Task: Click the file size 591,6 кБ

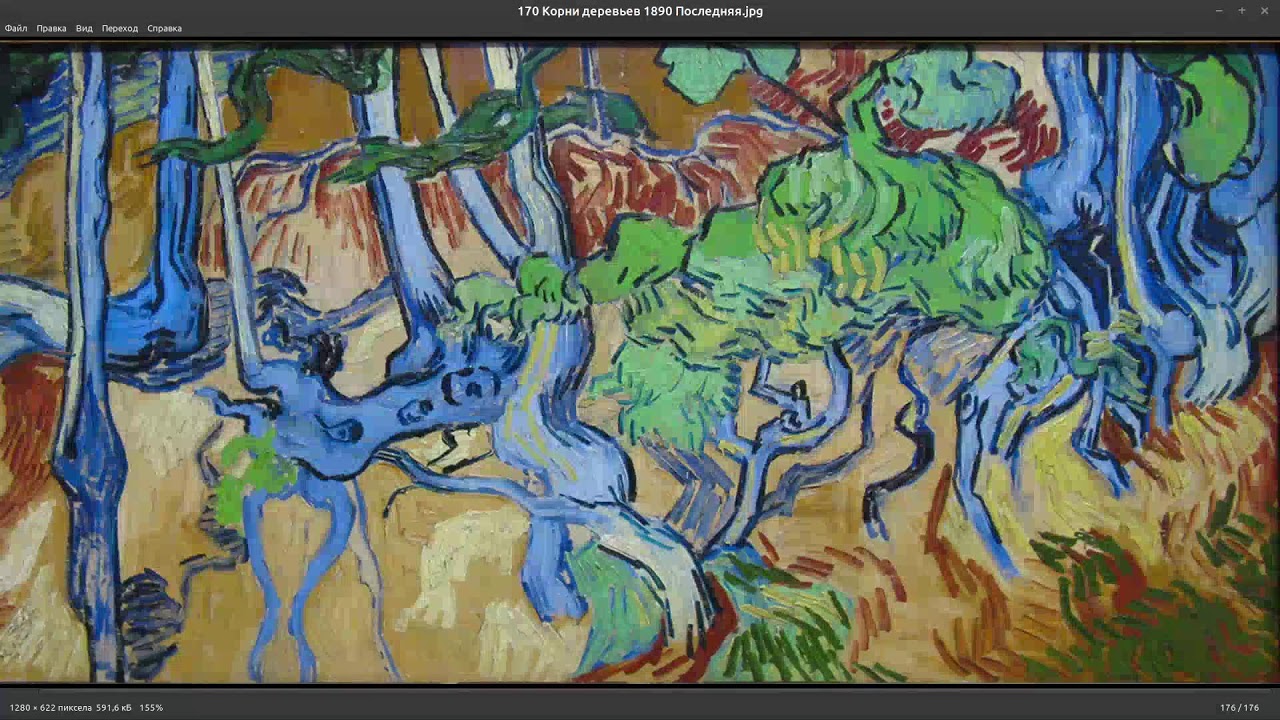Action: pyautogui.click(x=114, y=708)
